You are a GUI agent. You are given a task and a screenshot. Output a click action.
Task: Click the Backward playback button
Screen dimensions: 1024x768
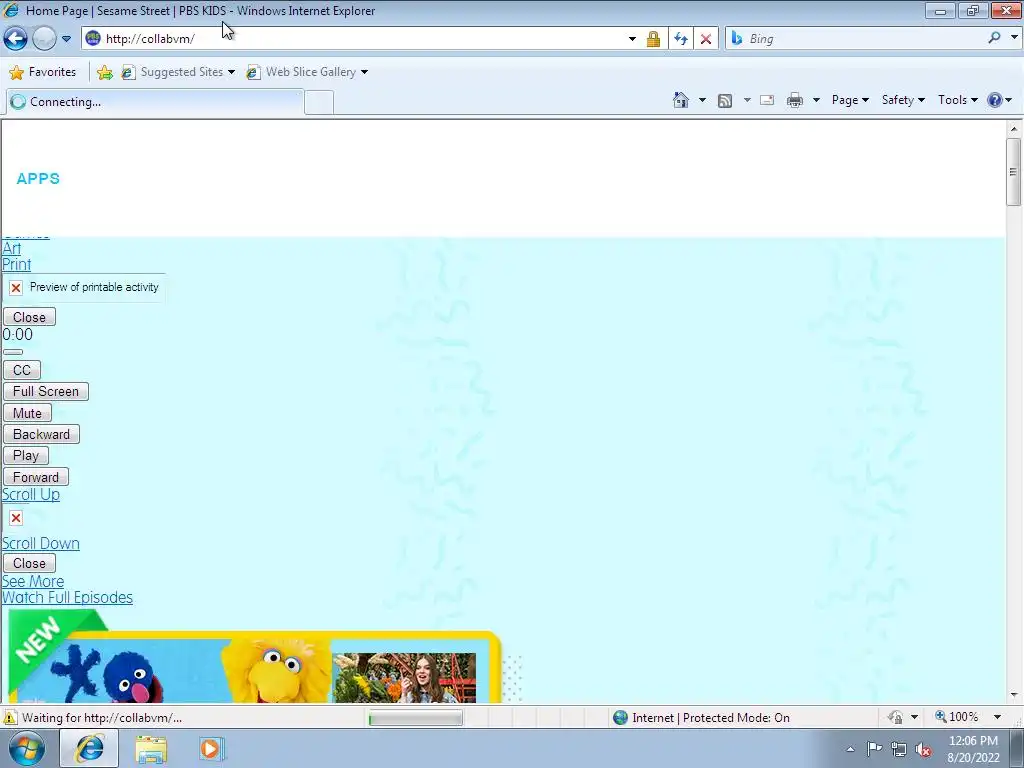[41, 434]
